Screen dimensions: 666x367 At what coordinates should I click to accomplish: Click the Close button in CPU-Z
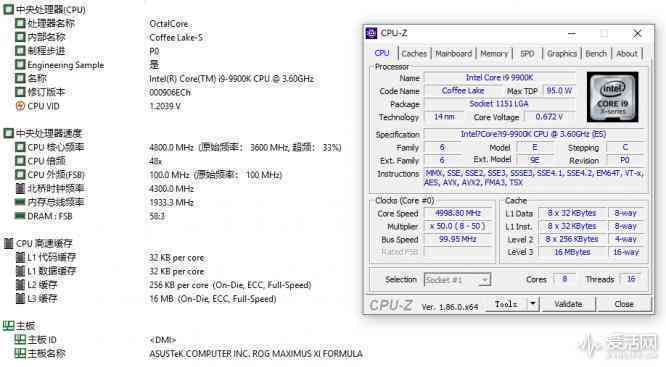[624, 304]
